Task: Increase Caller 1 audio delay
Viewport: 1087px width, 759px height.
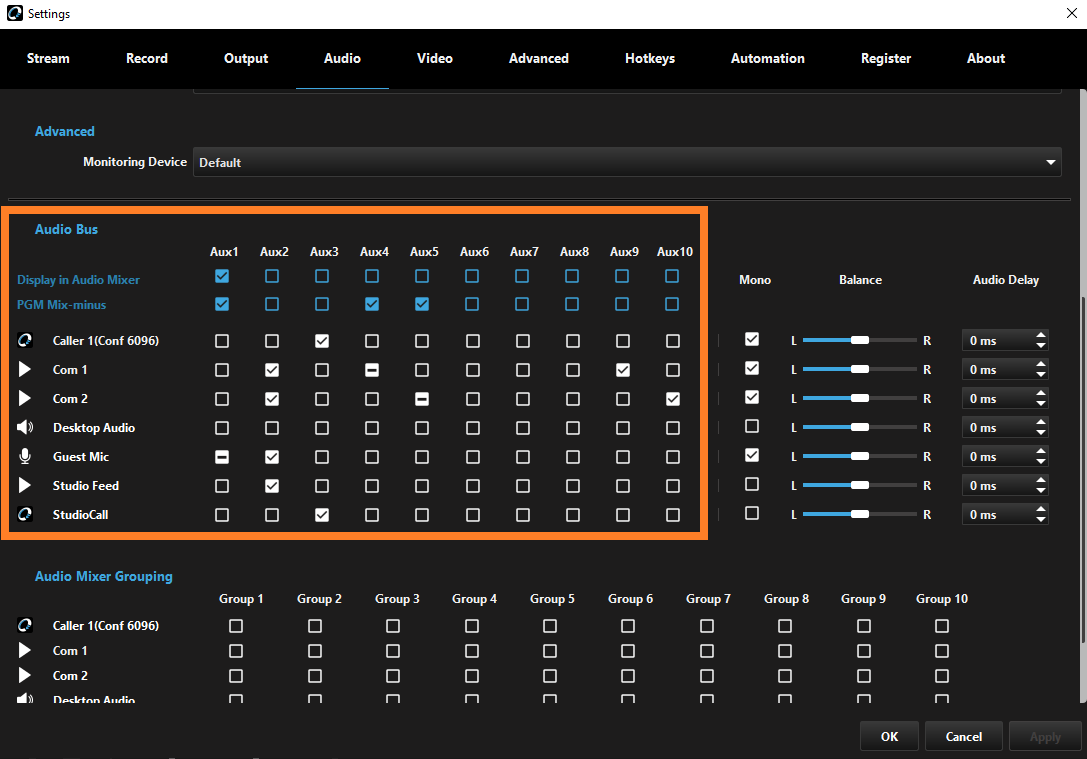Action: [x=1041, y=335]
